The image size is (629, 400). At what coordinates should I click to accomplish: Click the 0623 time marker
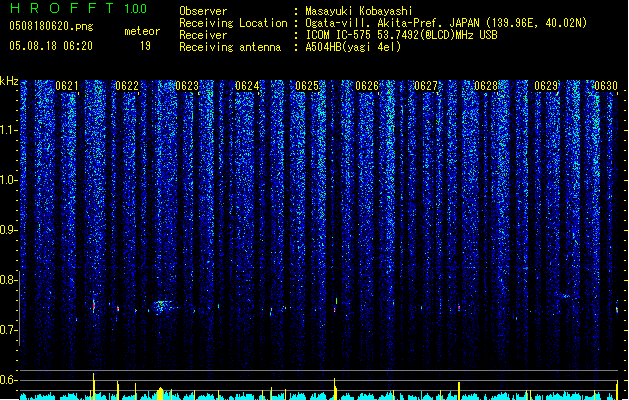[187, 86]
